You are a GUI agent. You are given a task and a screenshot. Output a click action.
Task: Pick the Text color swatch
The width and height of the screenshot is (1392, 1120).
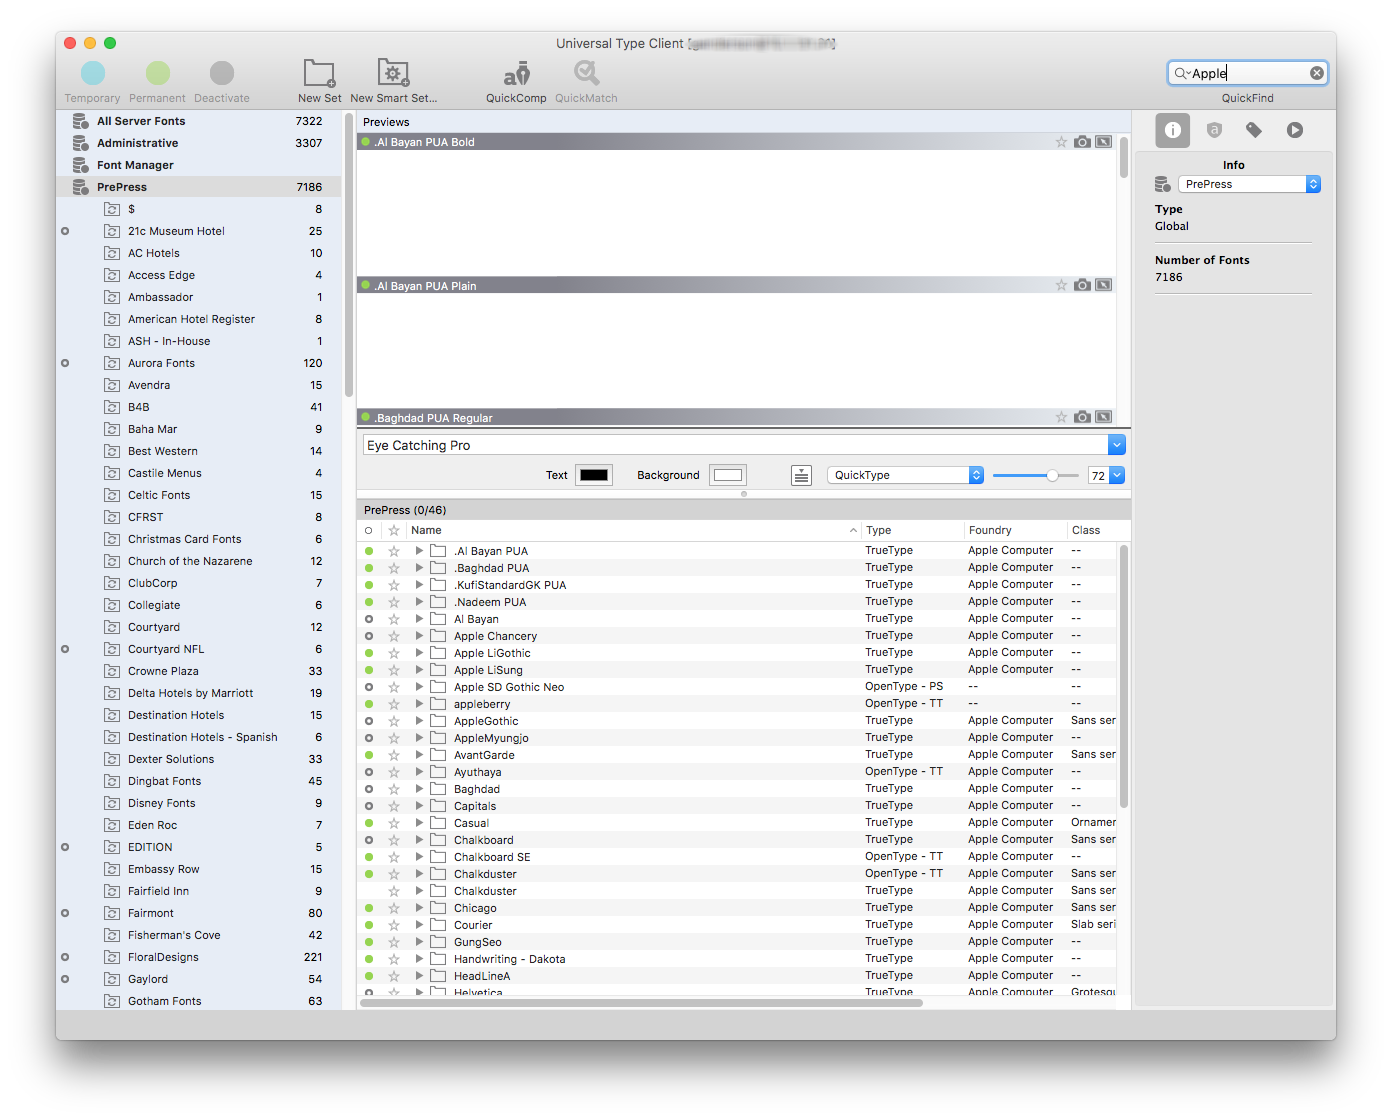pyautogui.click(x=594, y=475)
